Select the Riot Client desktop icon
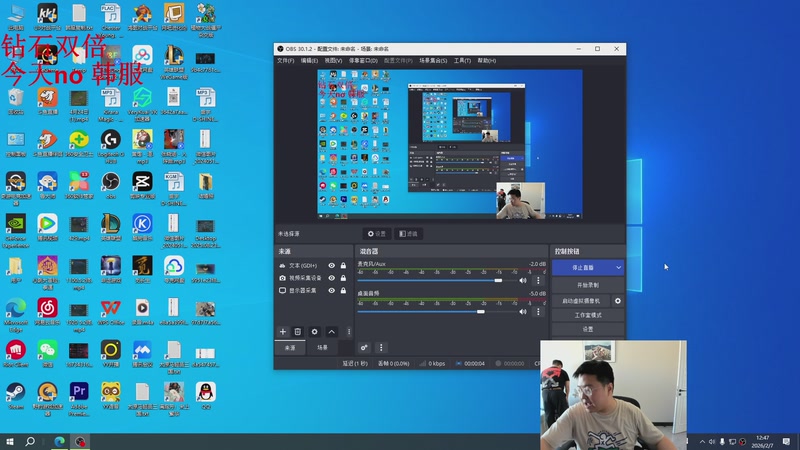Image resolution: width=800 pixels, height=450 pixels. 15,354
